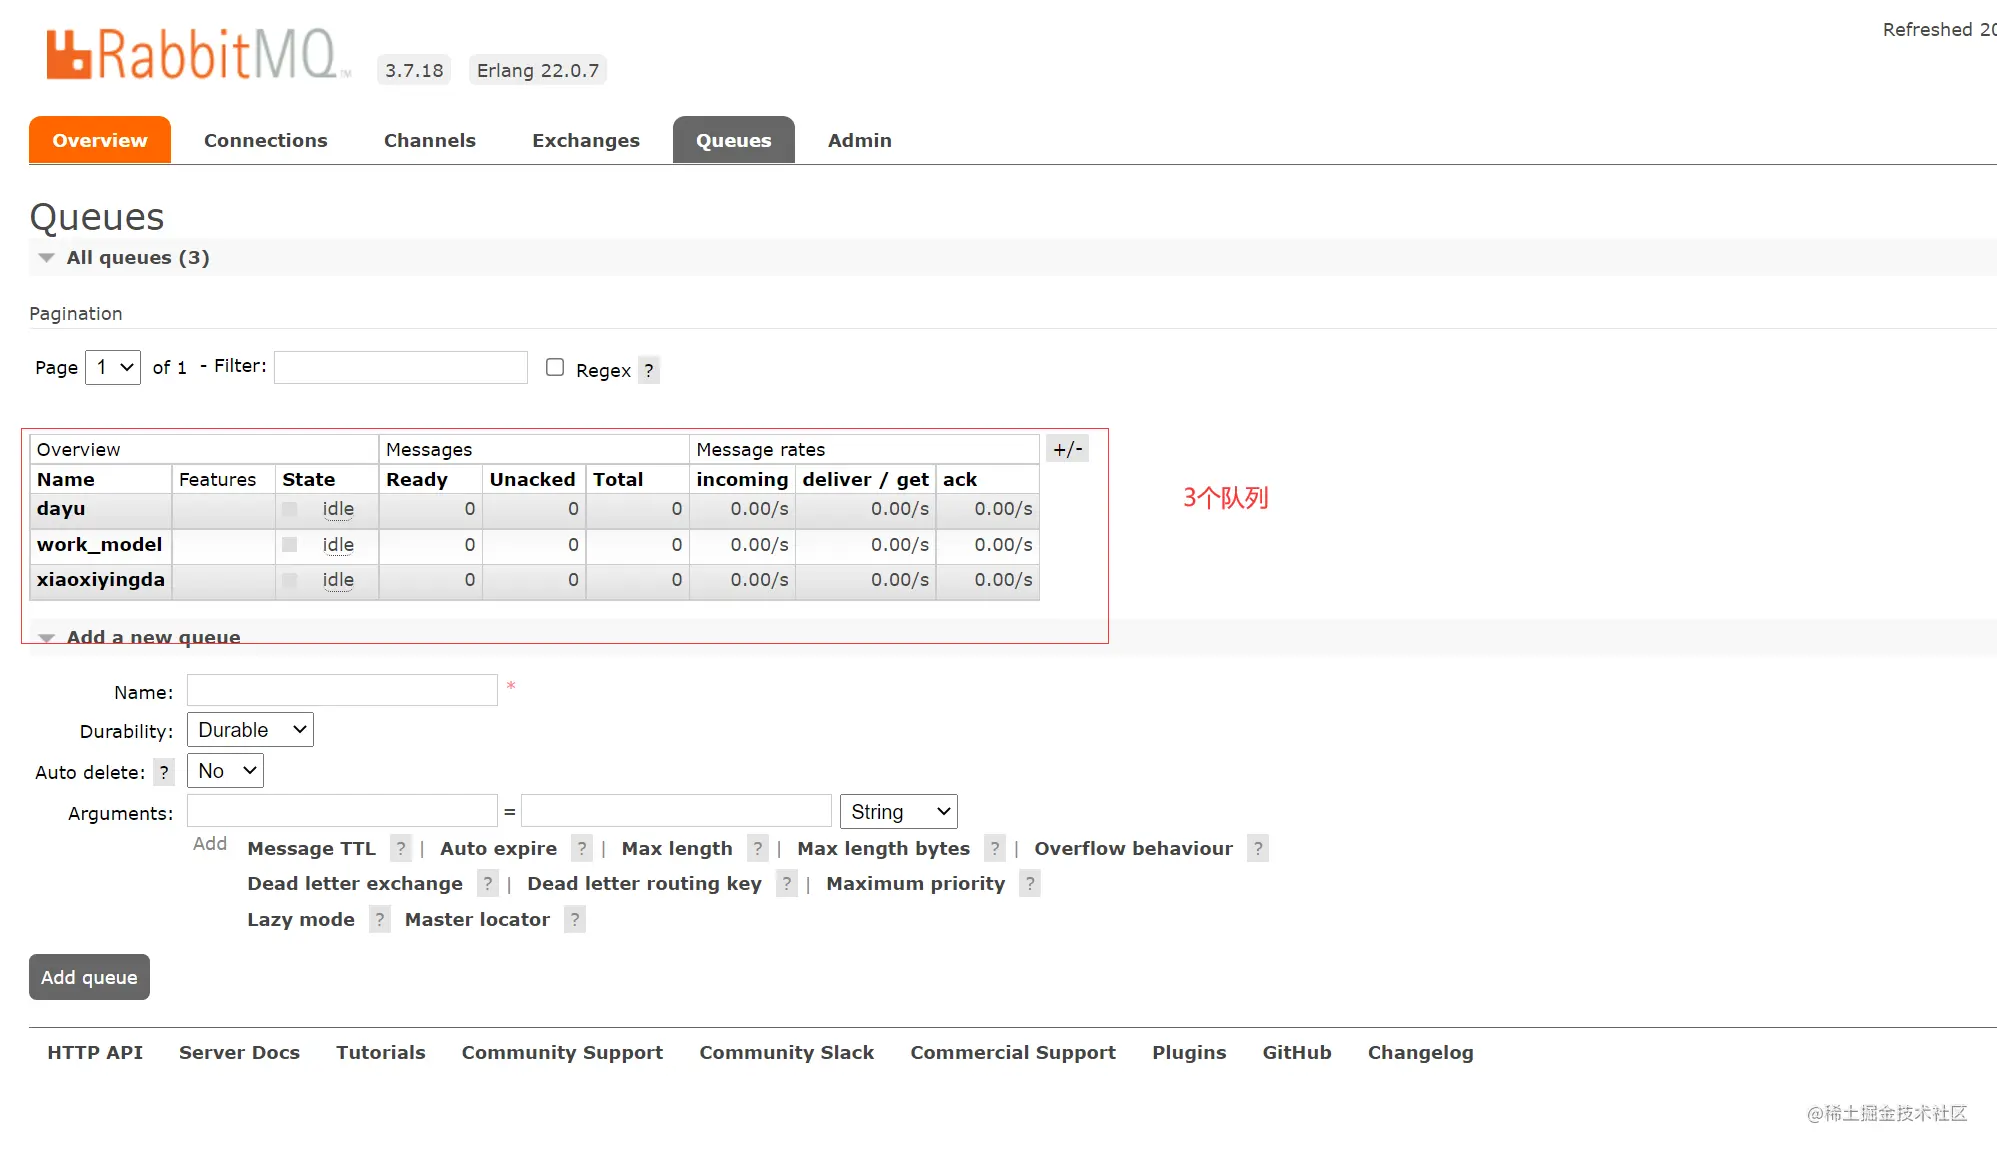Open the GitHub footer link

[1297, 1053]
